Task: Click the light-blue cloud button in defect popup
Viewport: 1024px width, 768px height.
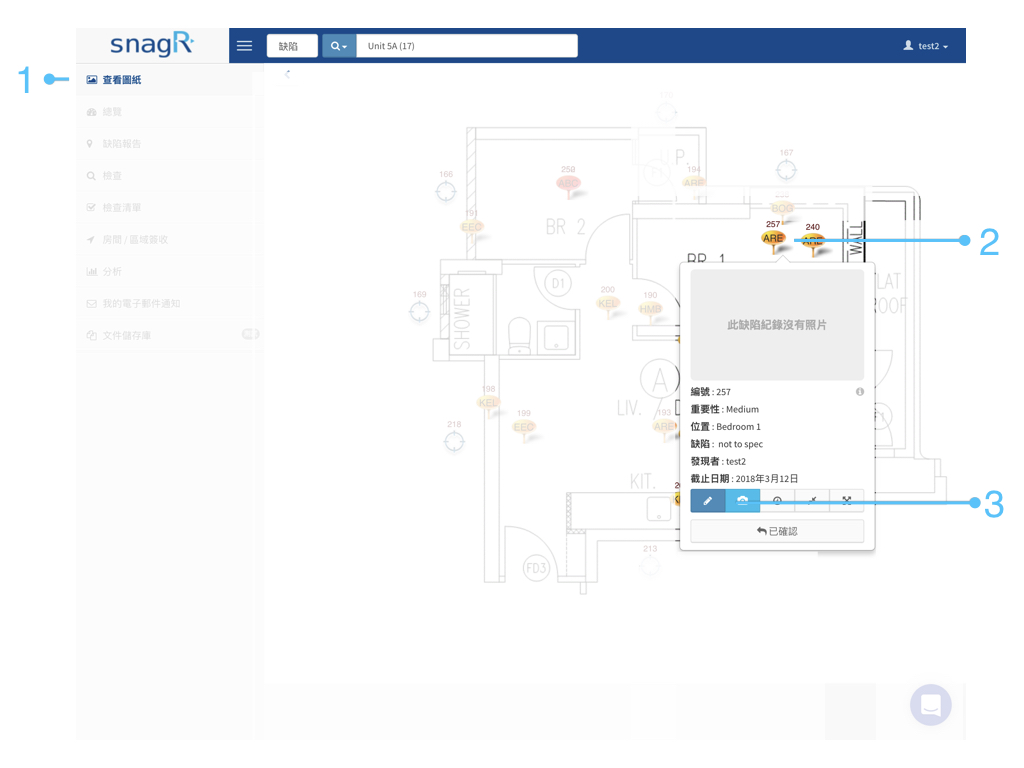Action: click(x=743, y=501)
